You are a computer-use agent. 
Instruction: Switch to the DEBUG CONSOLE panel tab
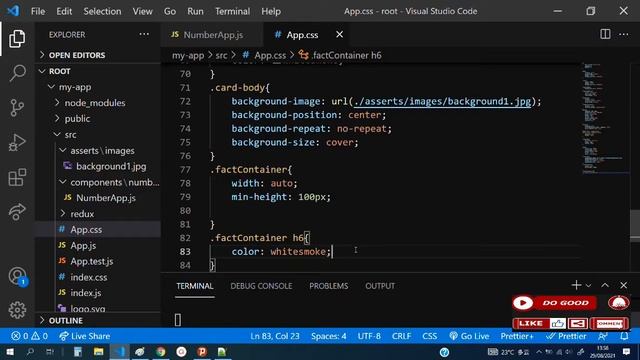tap(261, 286)
